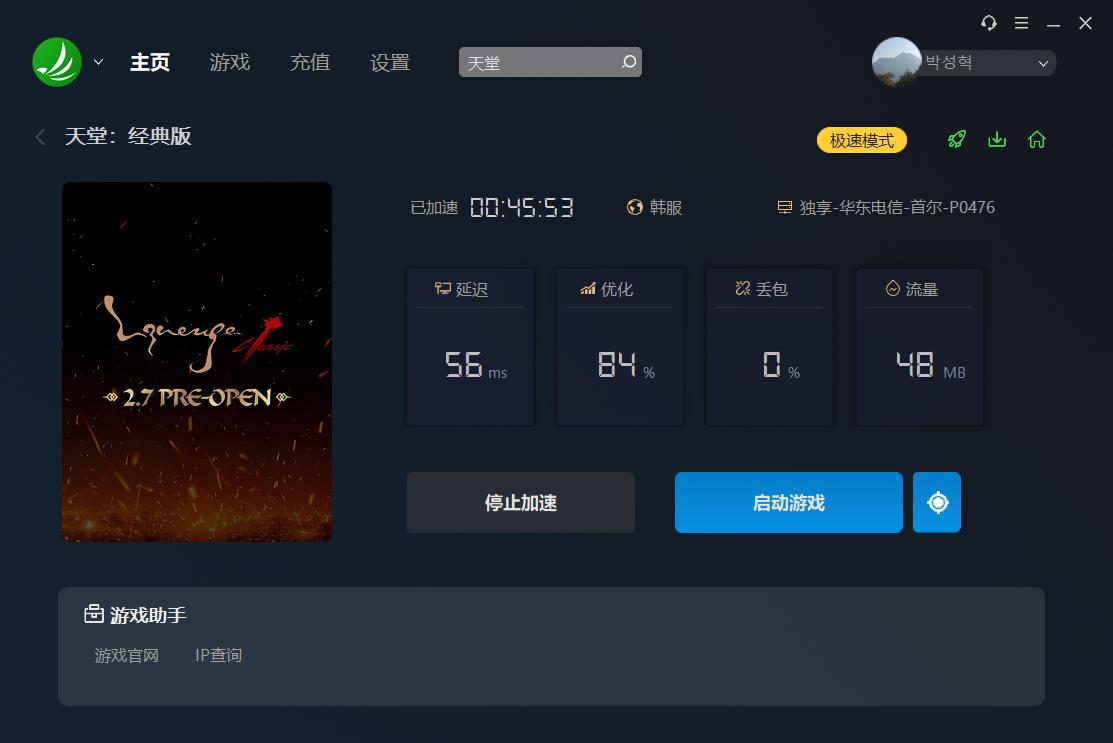Open the 充值 recharge tab
1113x743 pixels.
click(x=310, y=62)
